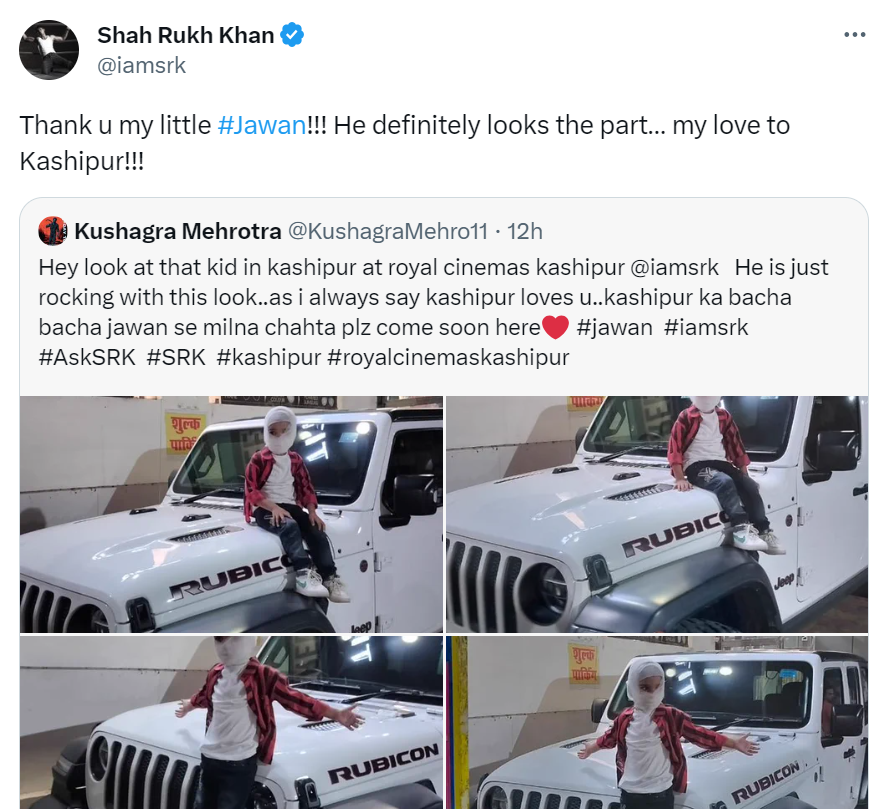Image resolution: width=887 pixels, height=809 pixels.
Task: Click the 12h timestamp on quoted tweet
Action: click(524, 231)
